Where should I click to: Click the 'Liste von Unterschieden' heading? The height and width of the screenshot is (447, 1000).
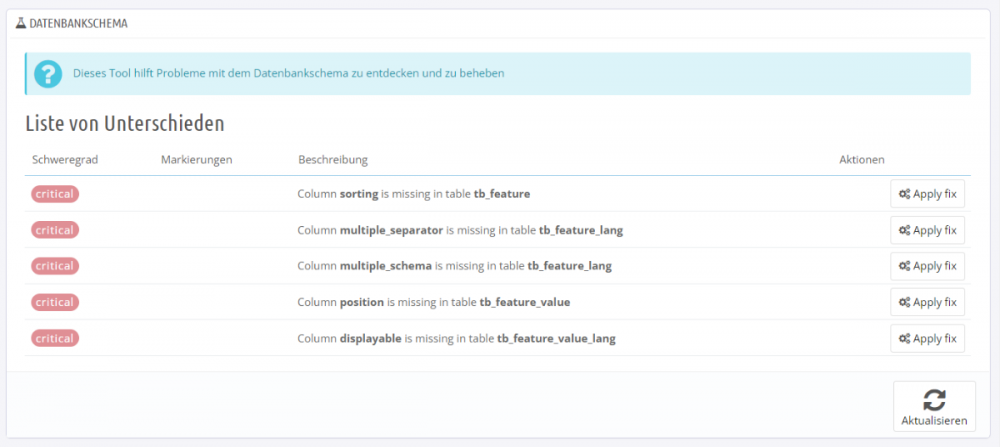click(x=124, y=124)
